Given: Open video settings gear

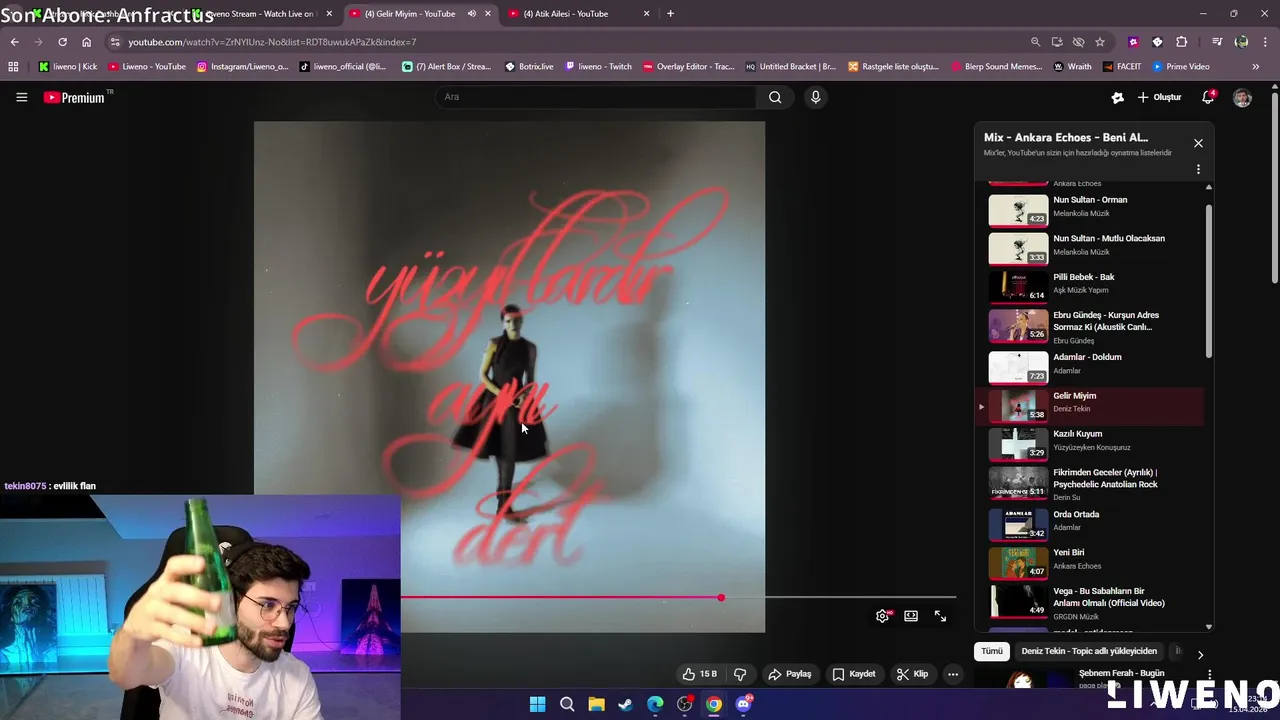Looking at the screenshot, I should [x=882, y=616].
